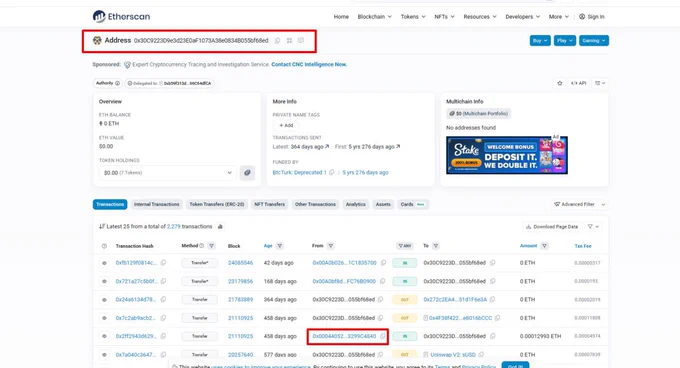Preview details of transaction 0x2ff2943d629
680x368 pixels.
point(104,336)
